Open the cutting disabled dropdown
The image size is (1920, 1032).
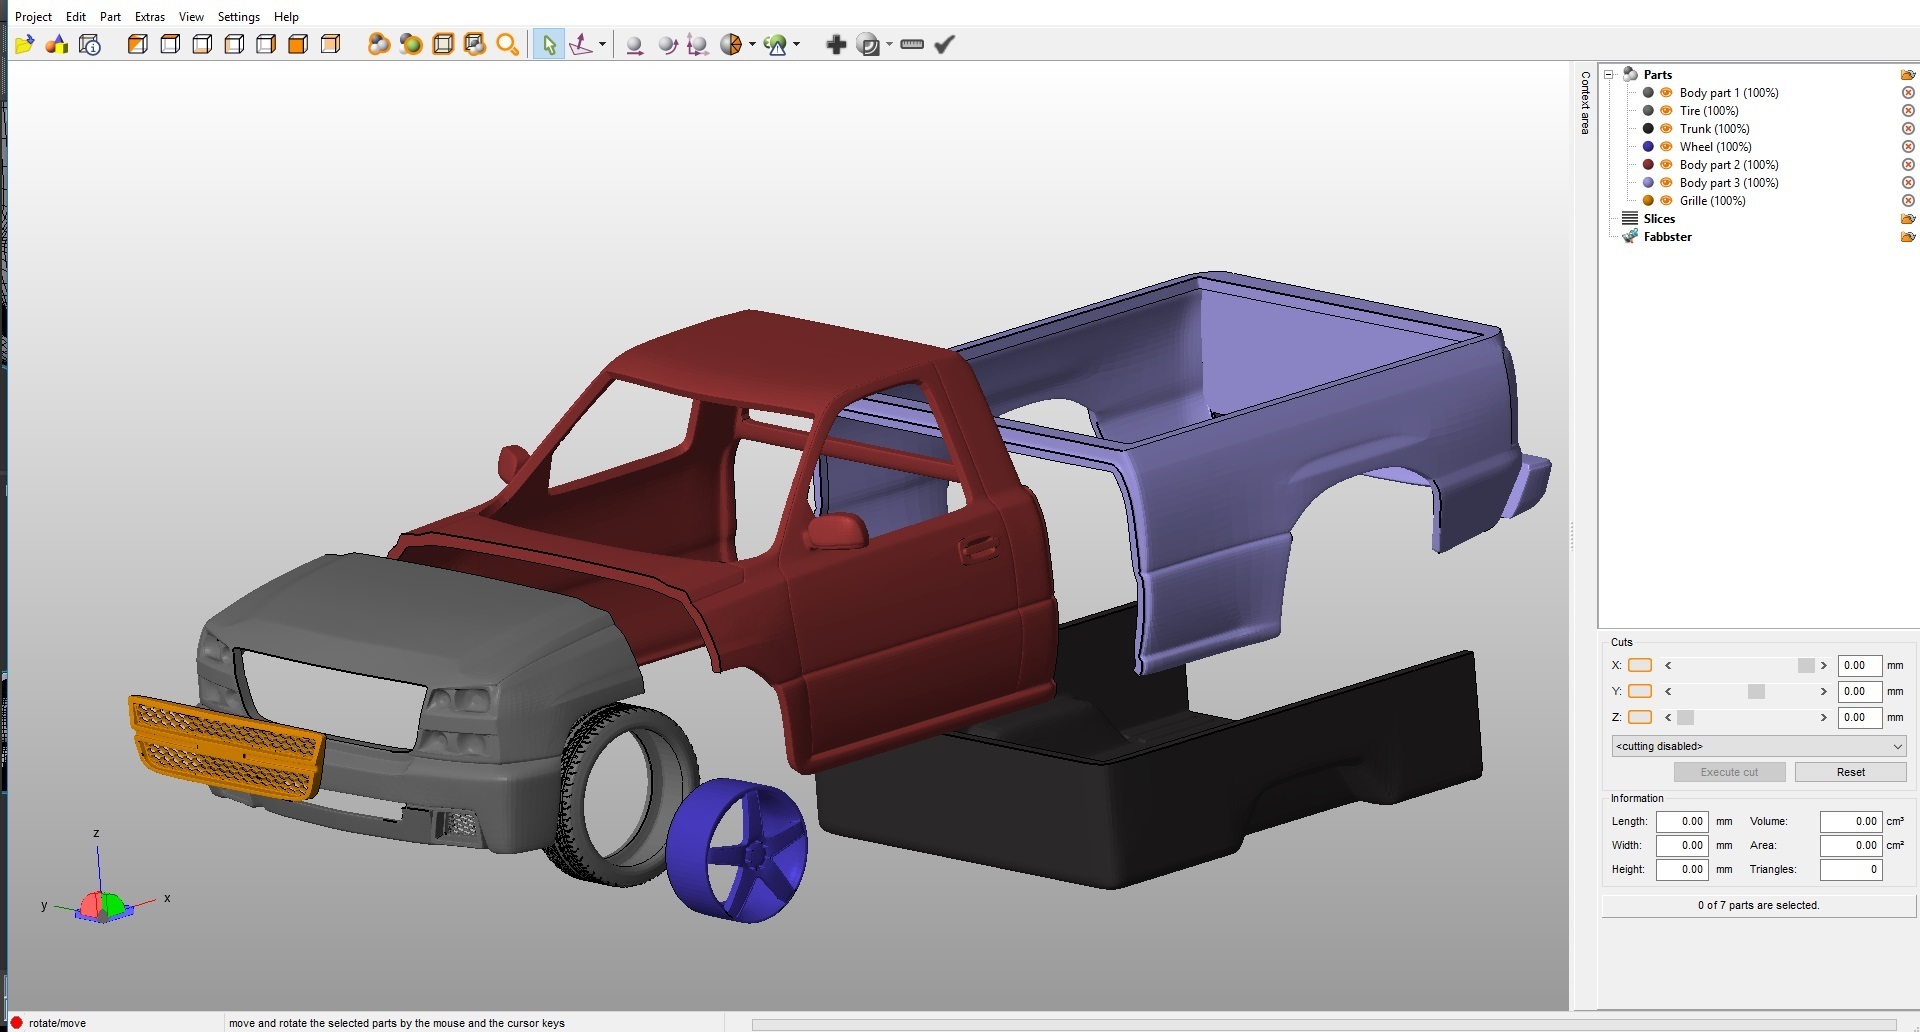click(1758, 746)
